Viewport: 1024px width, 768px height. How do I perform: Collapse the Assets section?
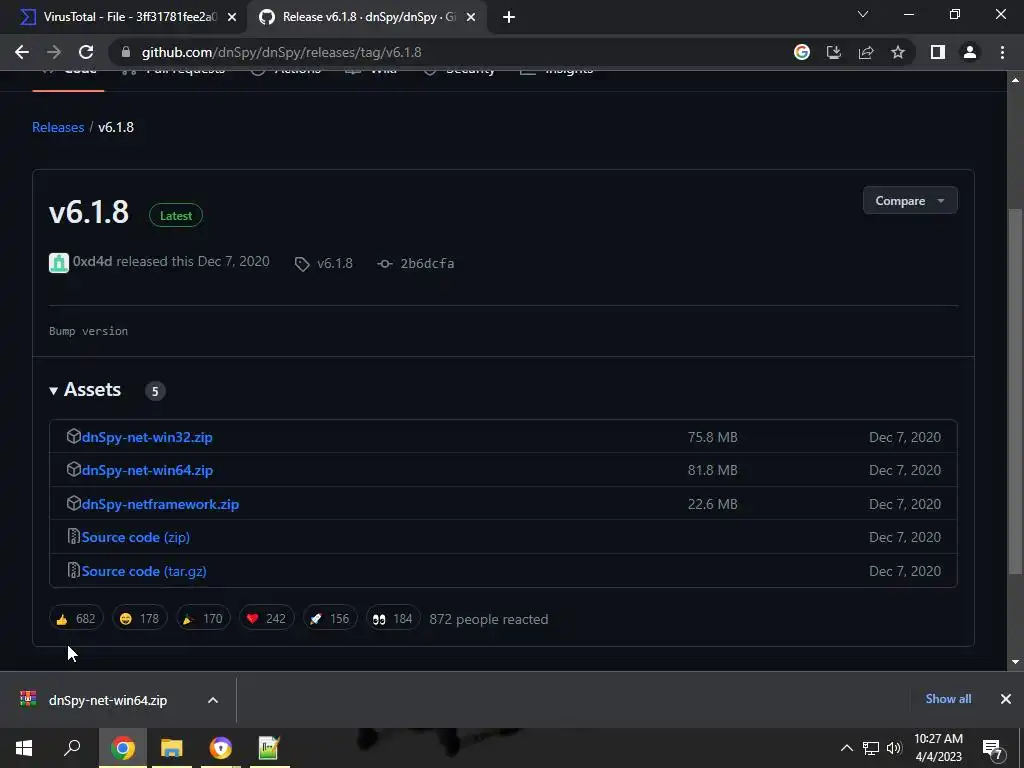[85, 390]
